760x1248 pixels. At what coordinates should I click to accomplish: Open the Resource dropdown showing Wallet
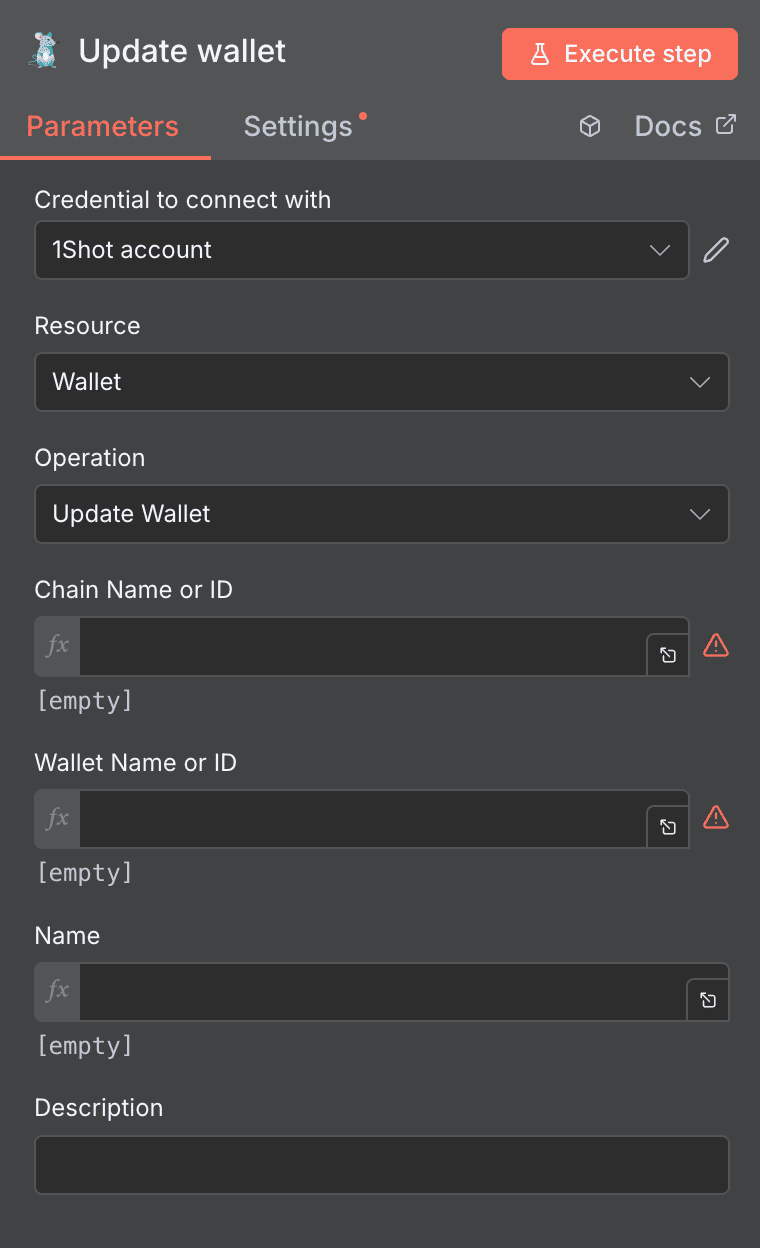click(381, 382)
